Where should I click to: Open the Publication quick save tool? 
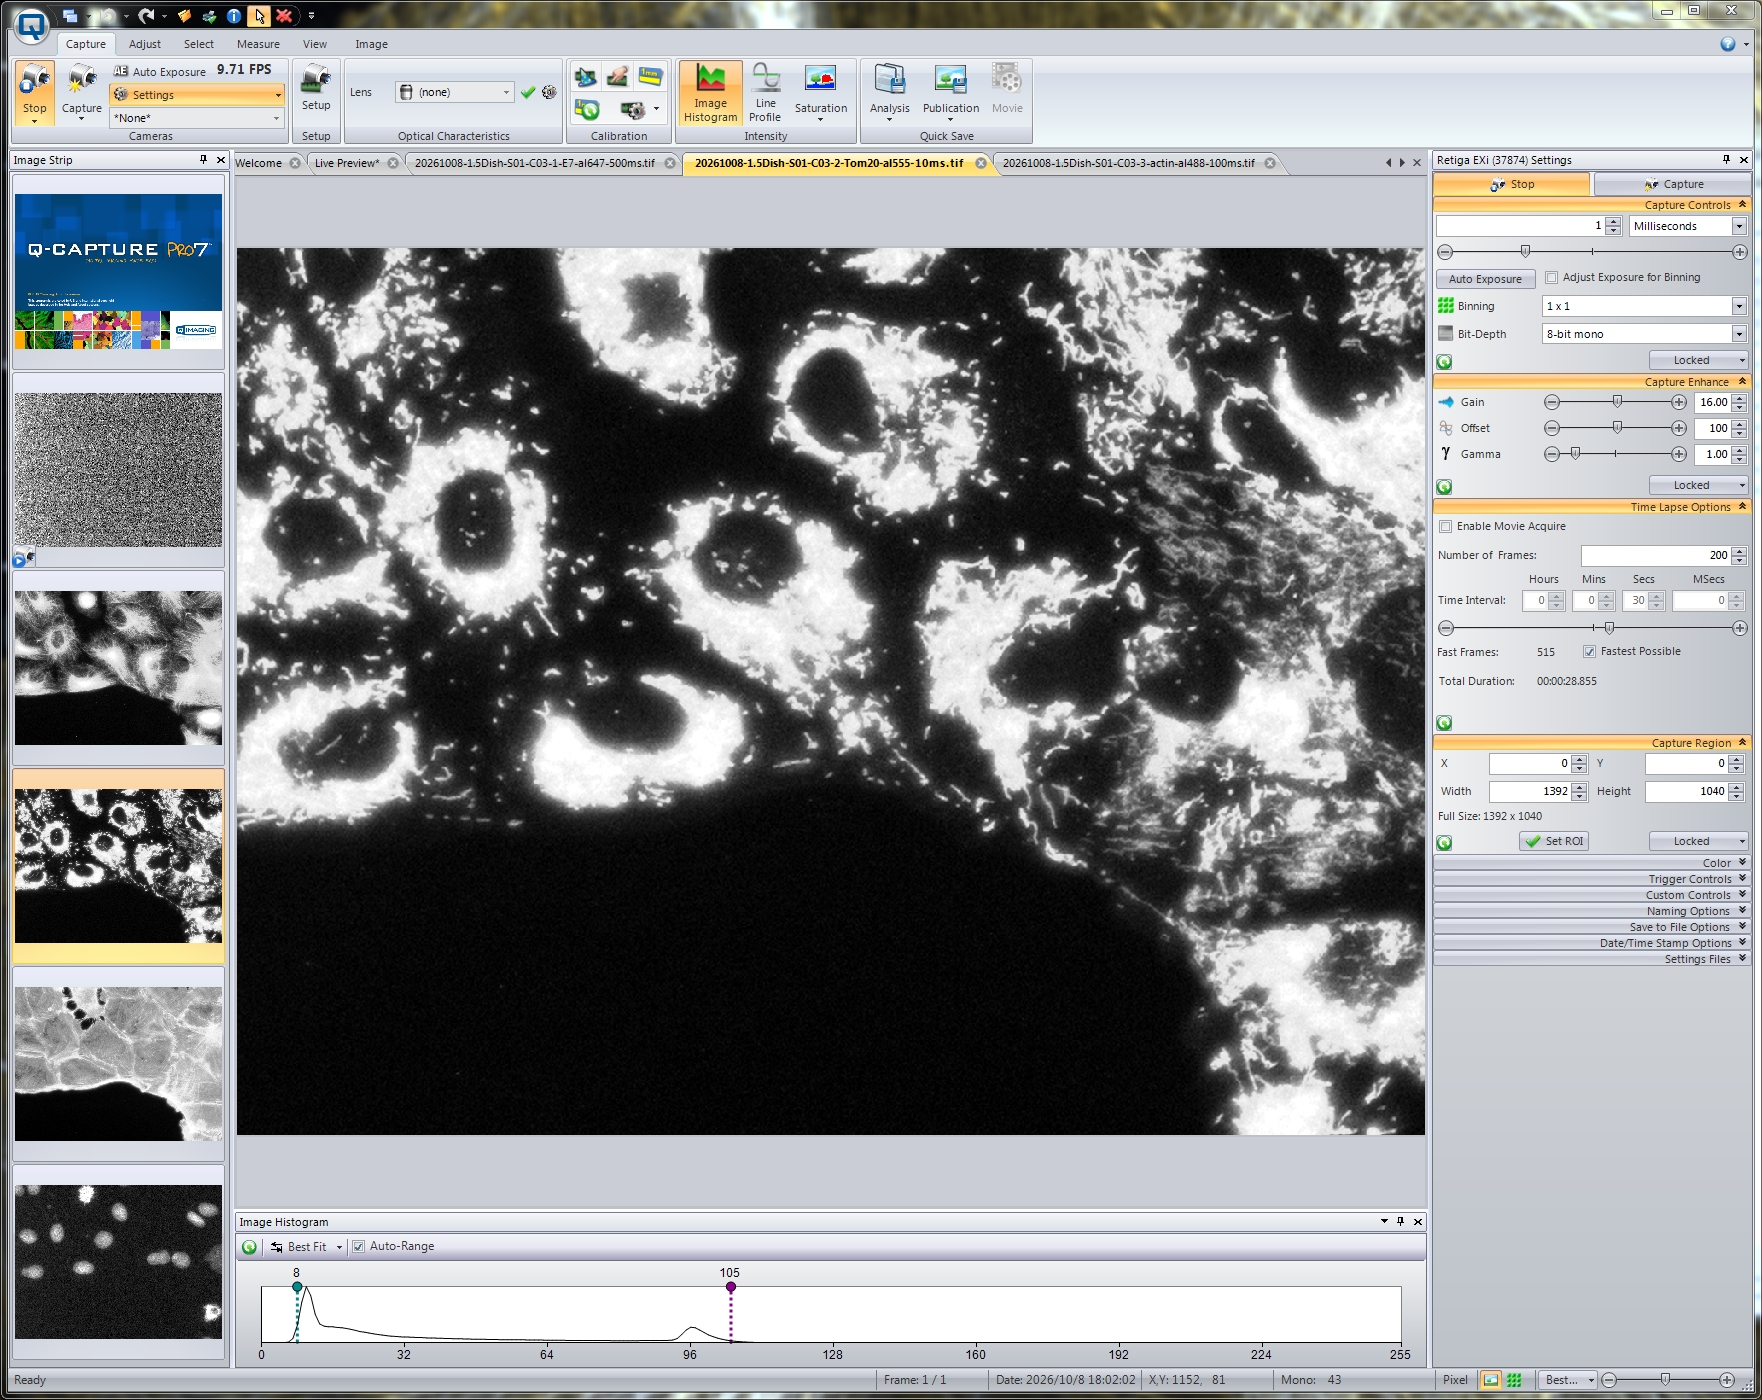click(x=950, y=94)
